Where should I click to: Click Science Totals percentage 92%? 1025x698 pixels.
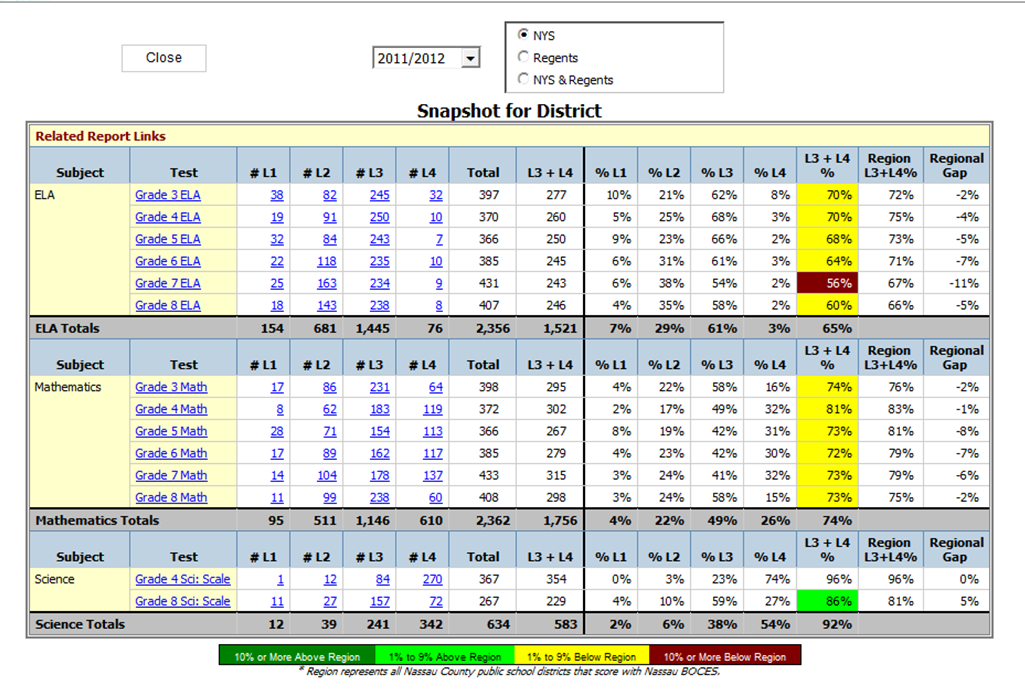[837, 624]
